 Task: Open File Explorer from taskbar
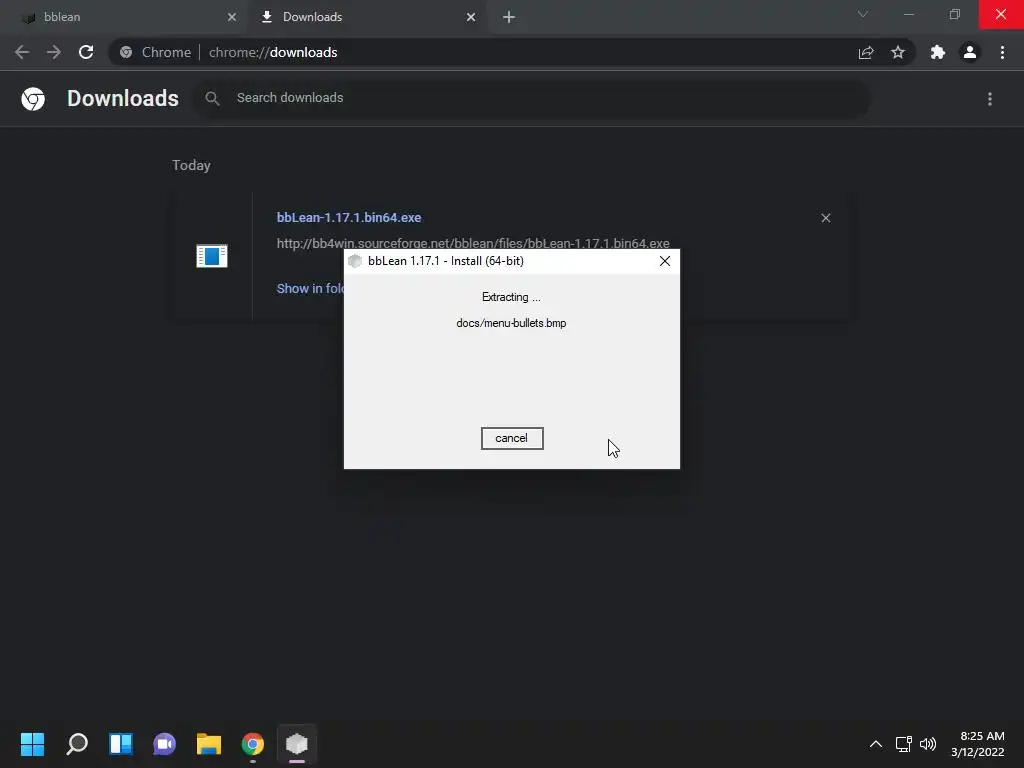[x=209, y=744]
